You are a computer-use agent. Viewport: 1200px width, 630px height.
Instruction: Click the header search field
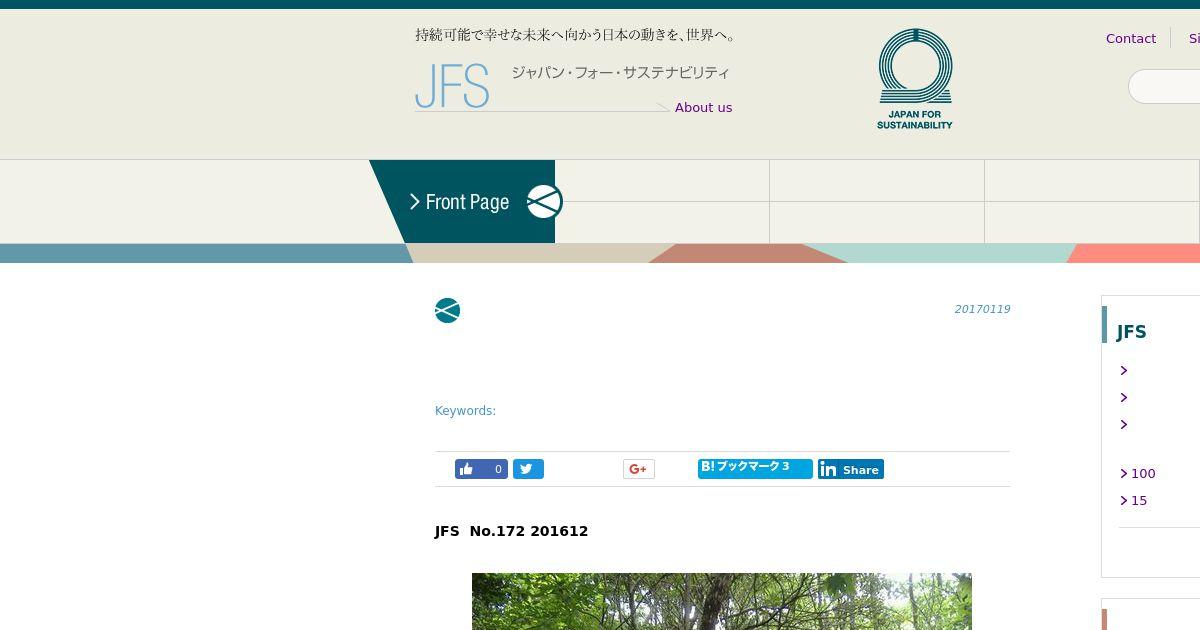pyautogui.click(x=1164, y=87)
